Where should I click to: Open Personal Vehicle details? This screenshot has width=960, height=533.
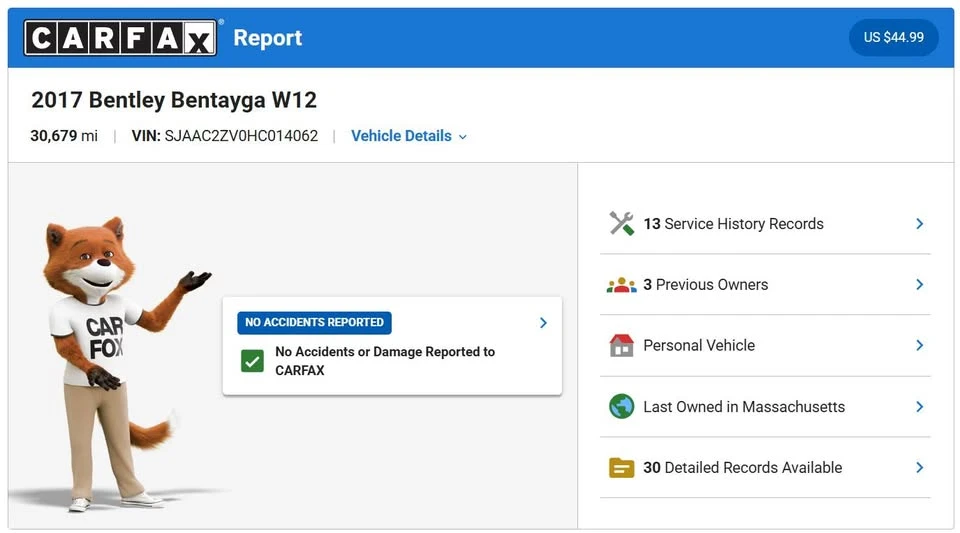point(765,345)
